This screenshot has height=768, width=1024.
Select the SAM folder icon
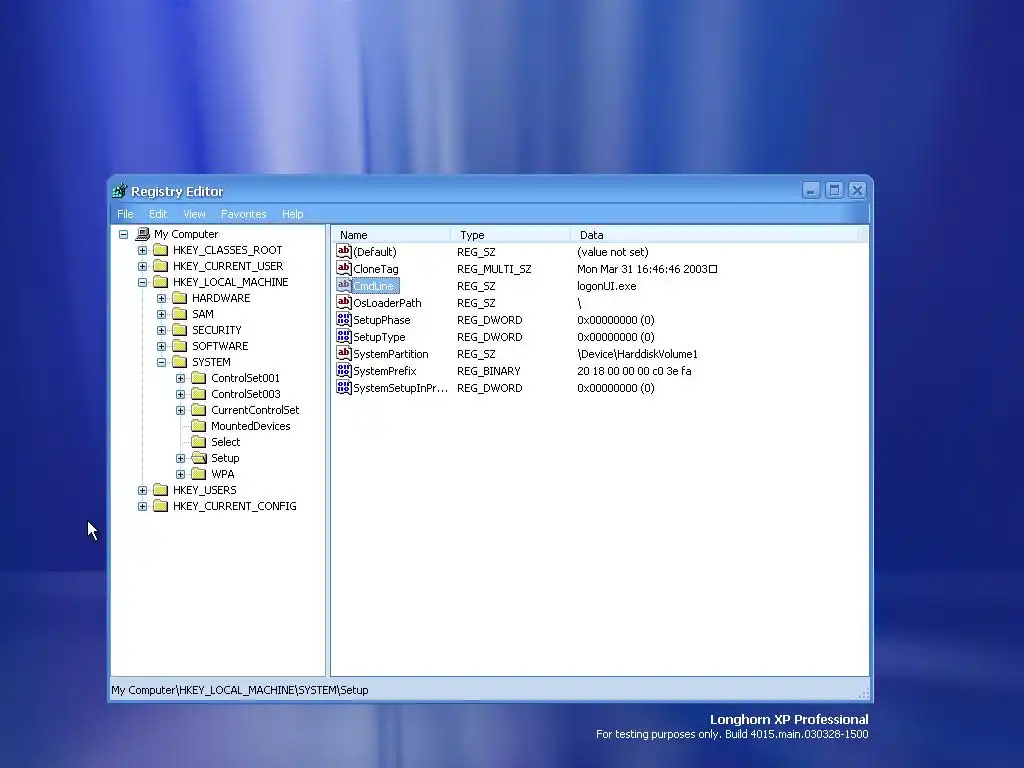[180, 314]
